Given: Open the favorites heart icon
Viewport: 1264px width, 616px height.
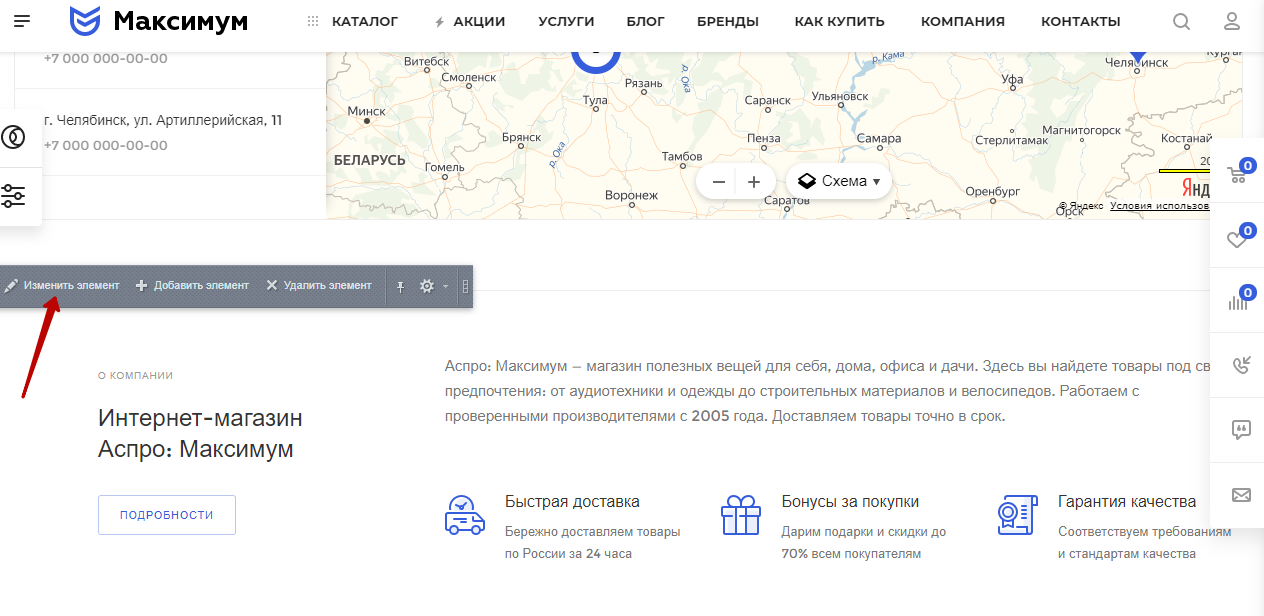Looking at the screenshot, I should [x=1237, y=240].
